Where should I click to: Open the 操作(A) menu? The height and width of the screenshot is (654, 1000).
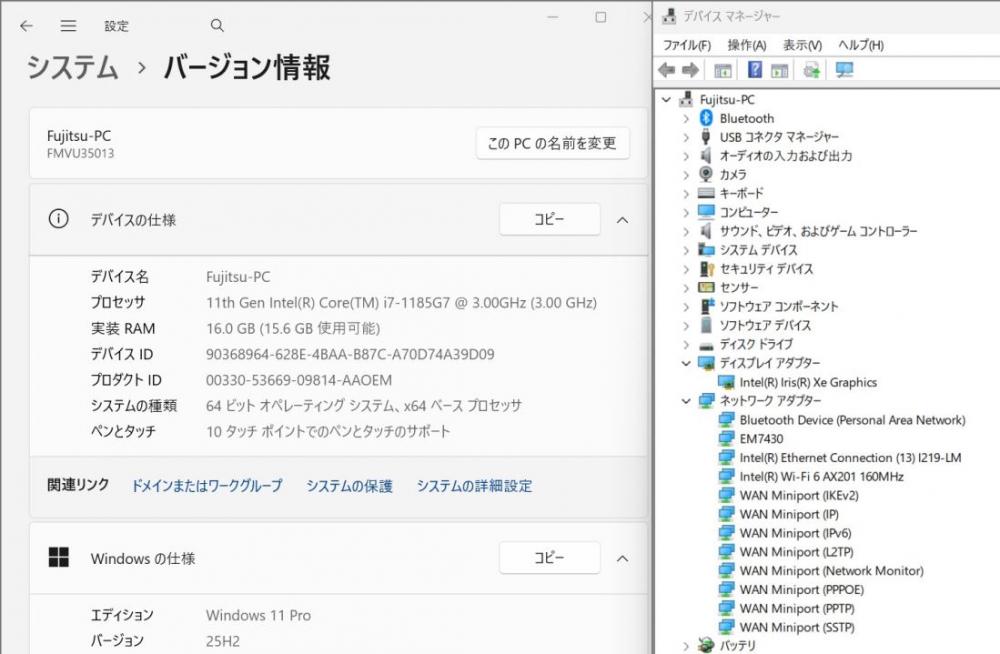click(746, 45)
